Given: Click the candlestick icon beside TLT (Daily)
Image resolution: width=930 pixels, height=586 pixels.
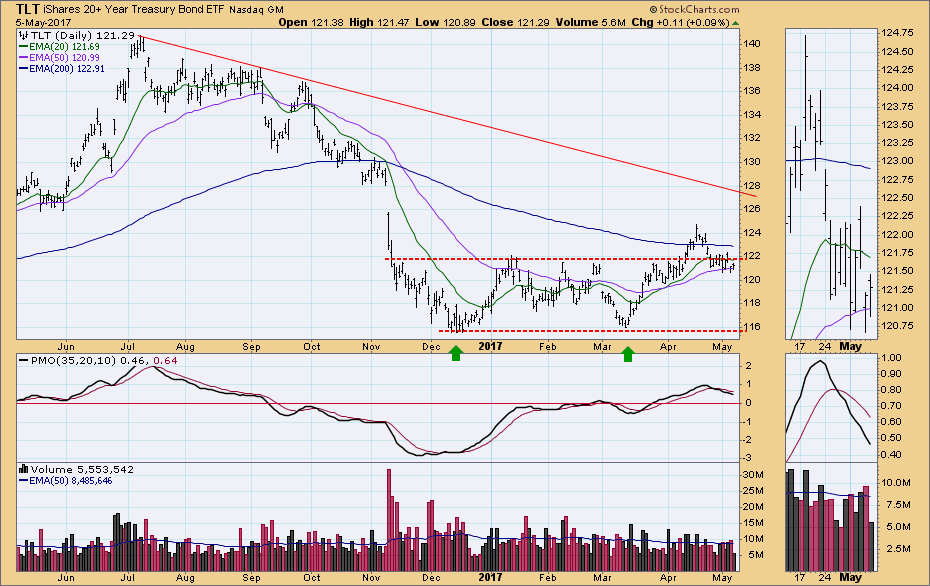Looking at the screenshot, I should pyautogui.click(x=24, y=36).
